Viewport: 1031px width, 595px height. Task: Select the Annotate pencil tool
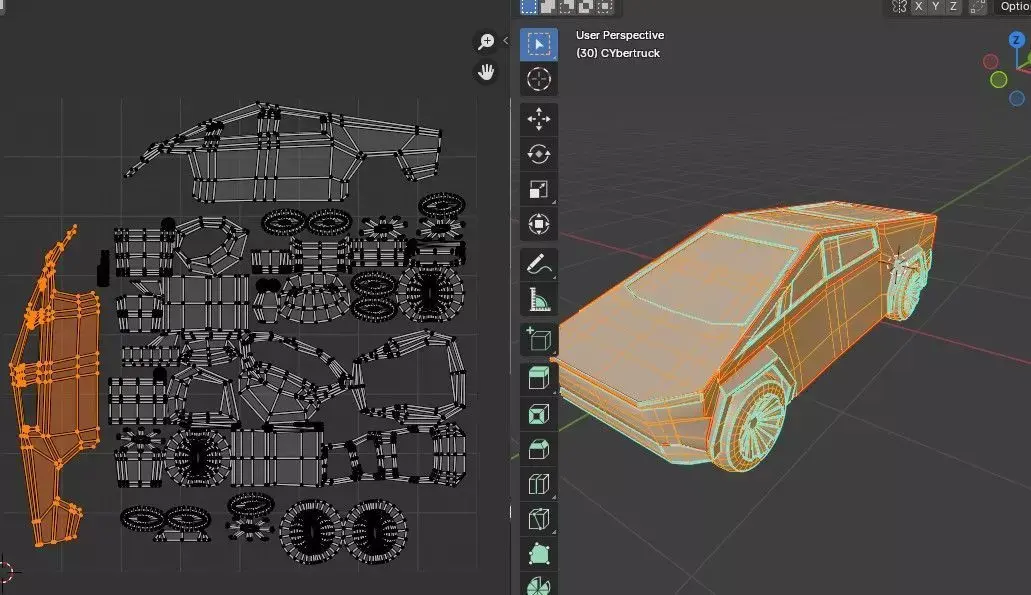click(539, 264)
